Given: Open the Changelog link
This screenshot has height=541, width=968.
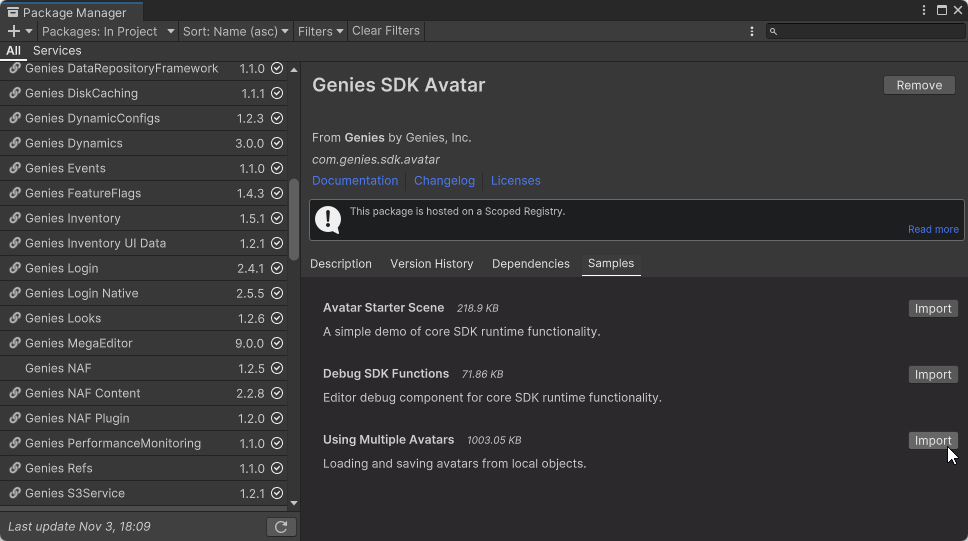Looking at the screenshot, I should click(x=444, y=181).
